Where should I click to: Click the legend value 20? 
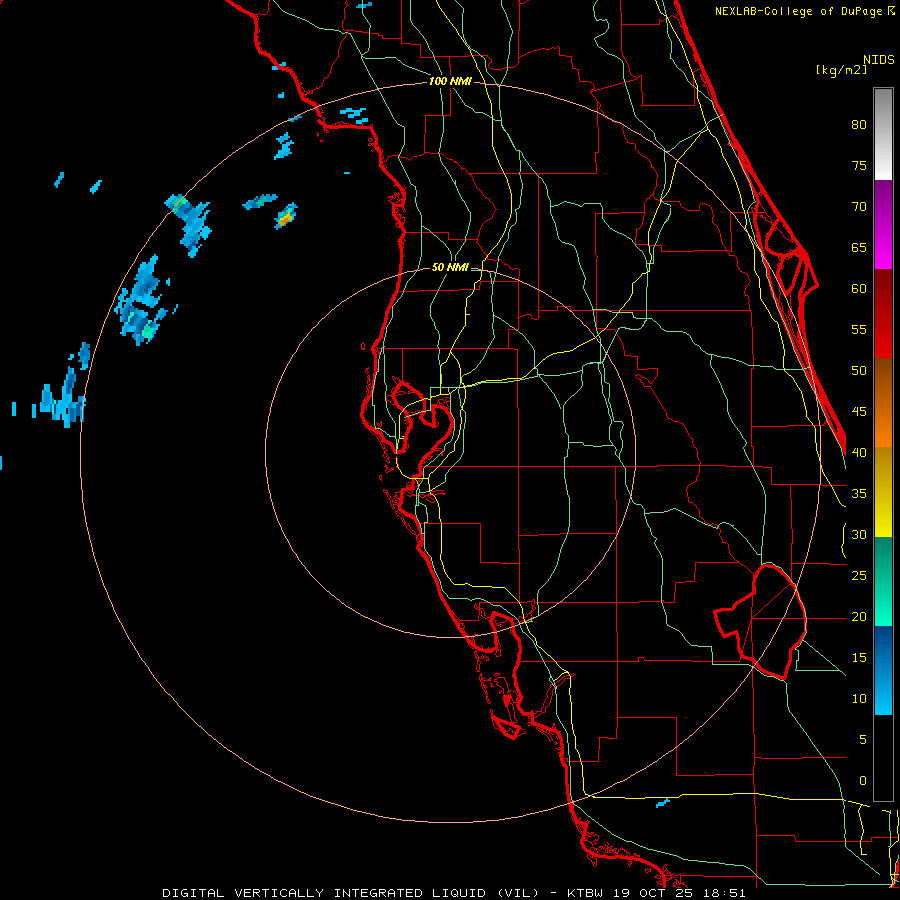[859, 616]
